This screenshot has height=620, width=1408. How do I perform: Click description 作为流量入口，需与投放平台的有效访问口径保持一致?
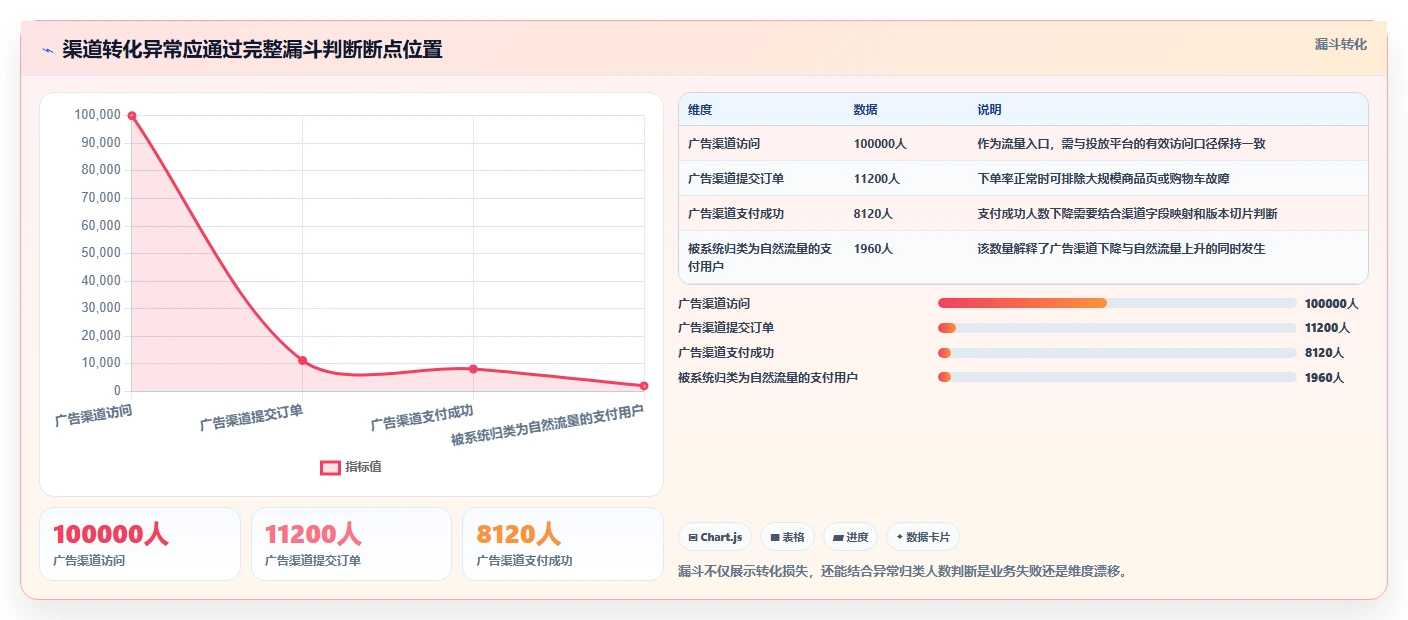click(x=1122, y=144)
